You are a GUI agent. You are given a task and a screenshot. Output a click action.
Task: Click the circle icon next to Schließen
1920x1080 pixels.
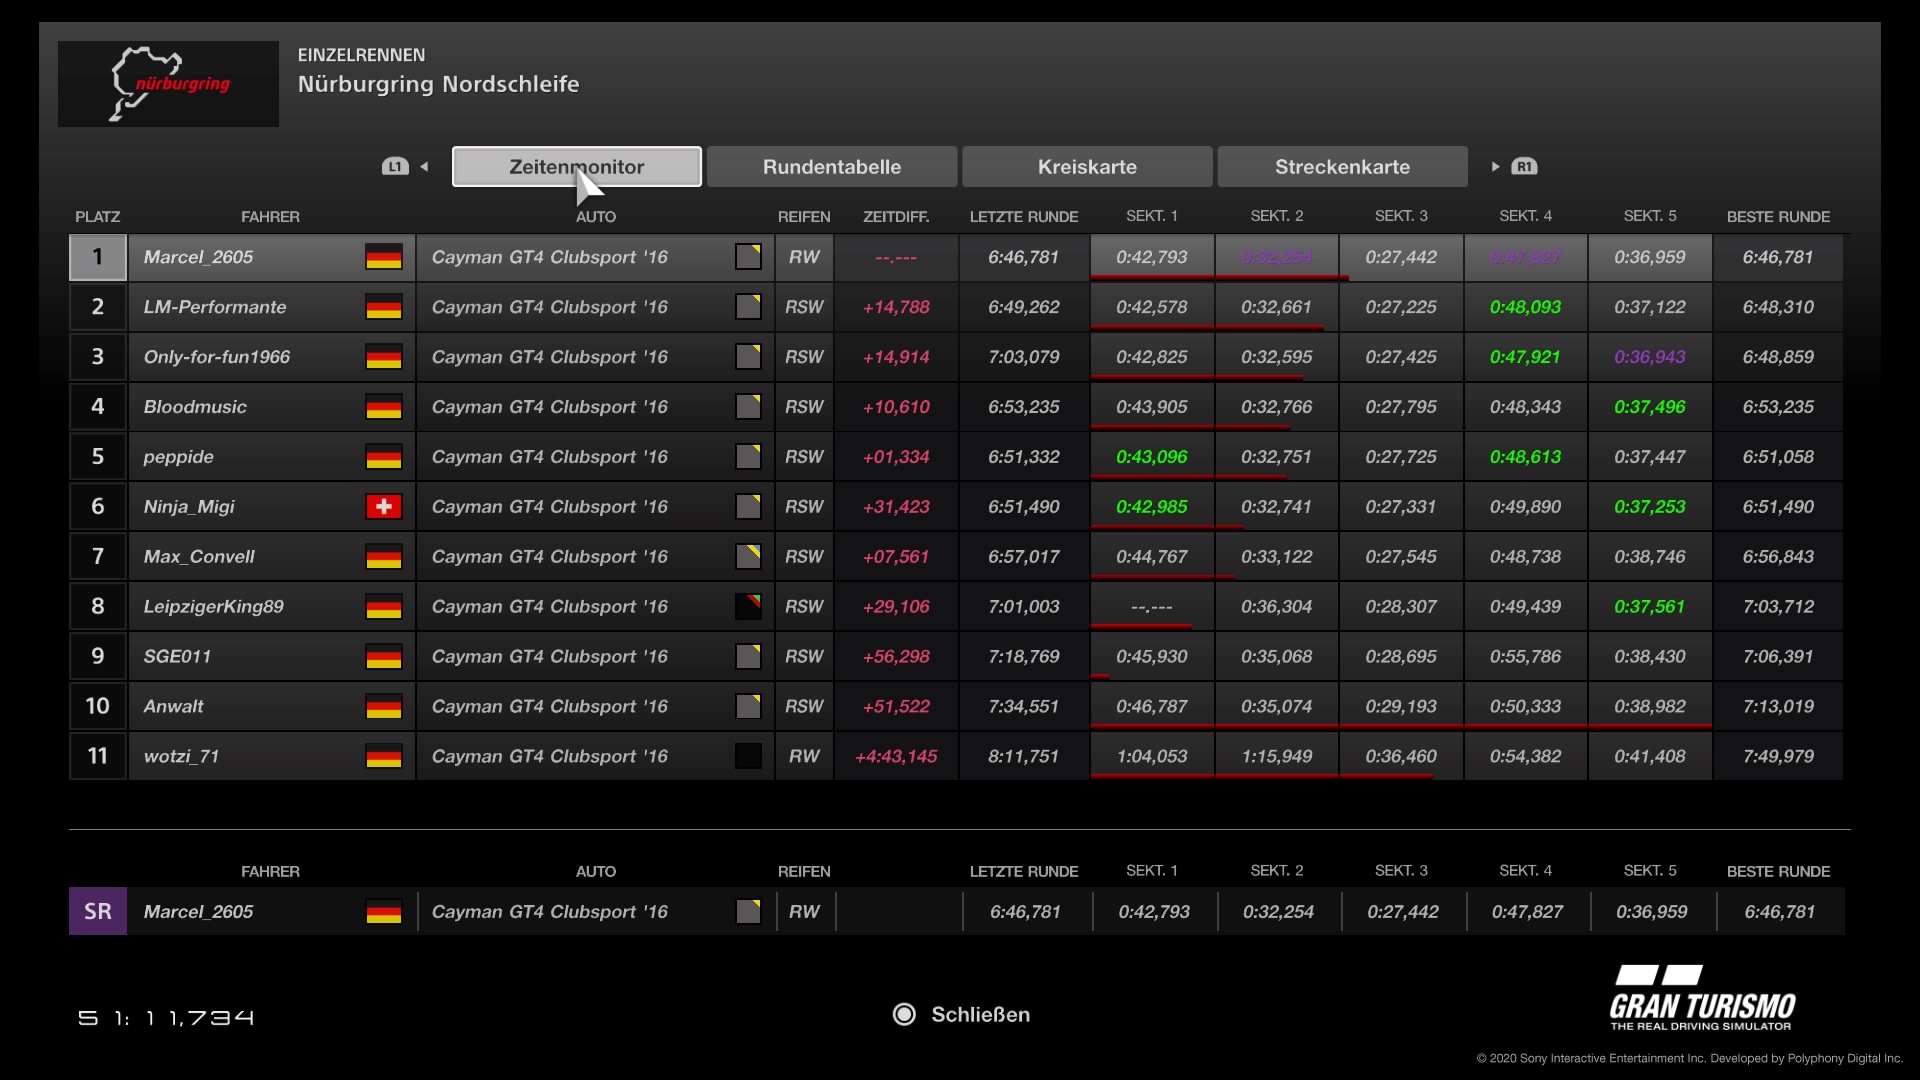(904, 1015)
